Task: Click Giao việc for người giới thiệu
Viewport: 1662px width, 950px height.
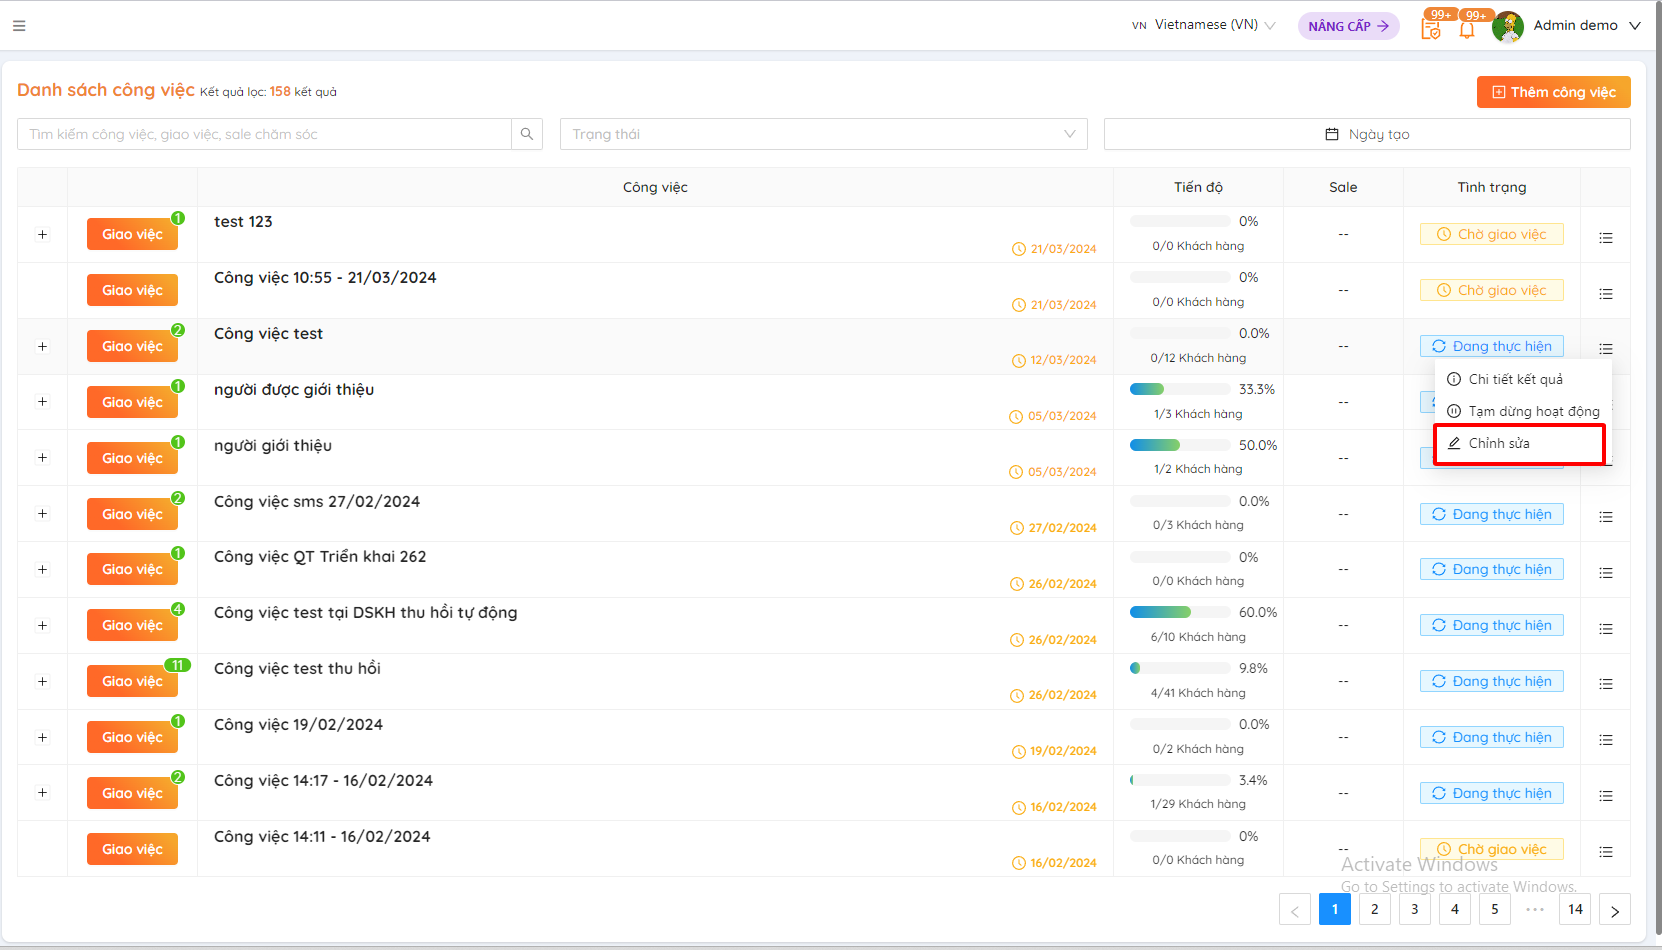Action: (x=132, y=458)
